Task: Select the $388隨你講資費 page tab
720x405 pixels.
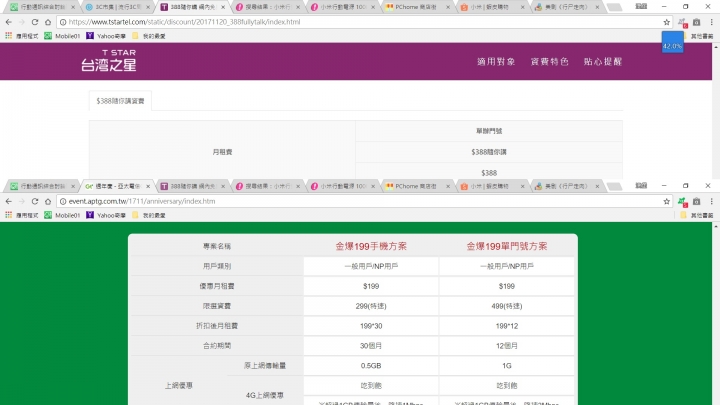Action: [x=120, y=101]
